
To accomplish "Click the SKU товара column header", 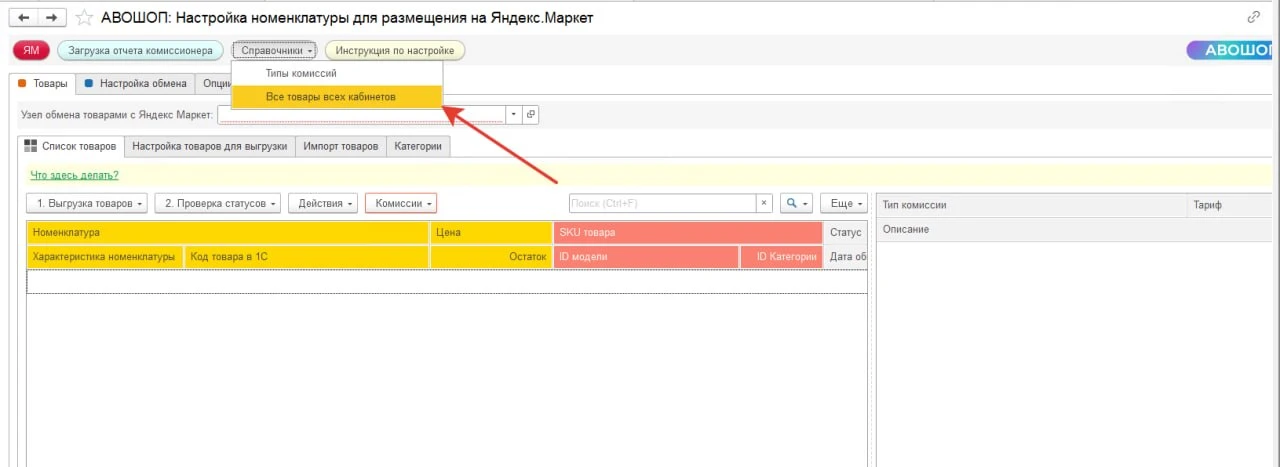I will (688, 232).
